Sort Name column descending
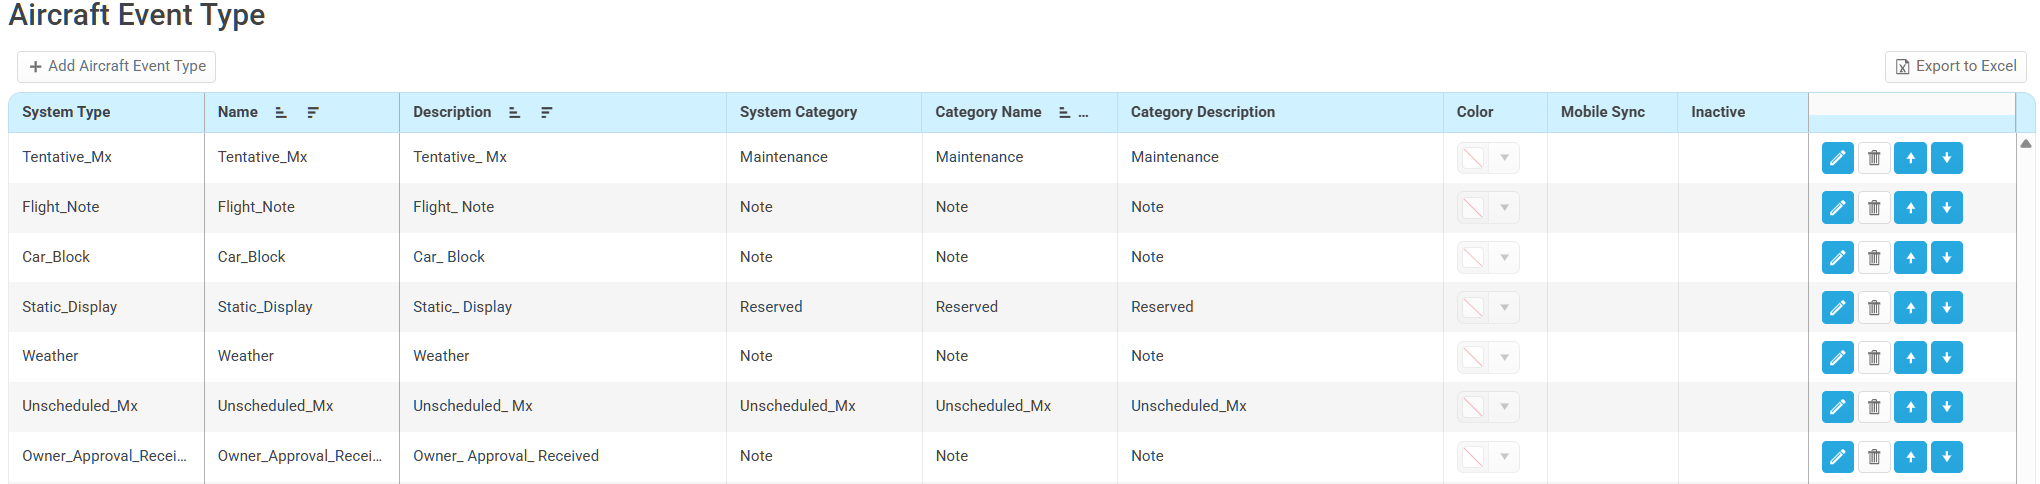 tap(313, 113)
